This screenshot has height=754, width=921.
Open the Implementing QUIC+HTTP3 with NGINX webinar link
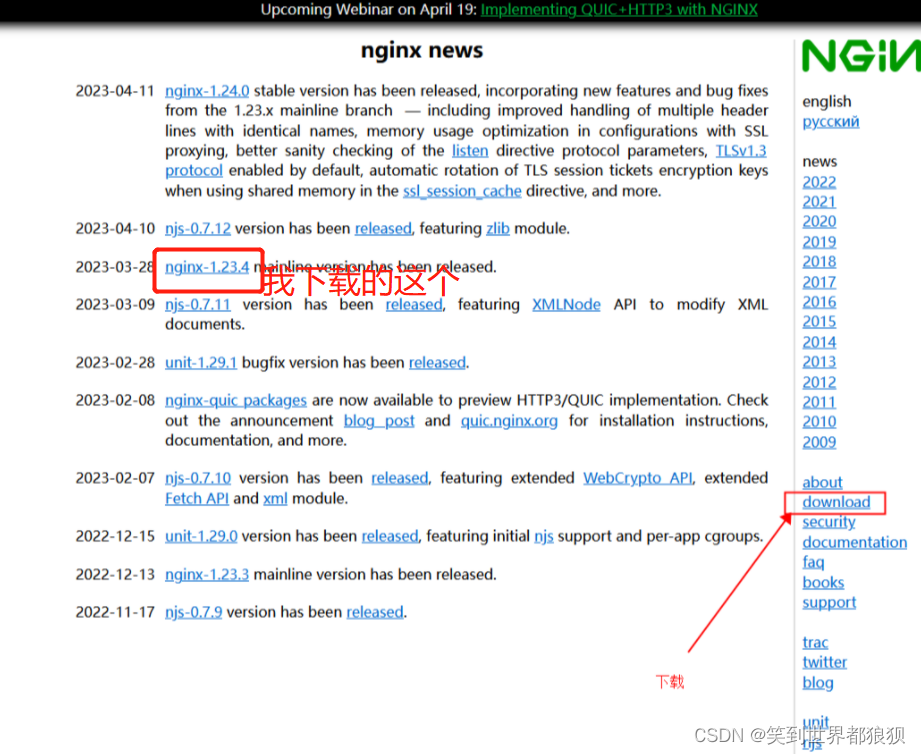click(x=619, y=9)
